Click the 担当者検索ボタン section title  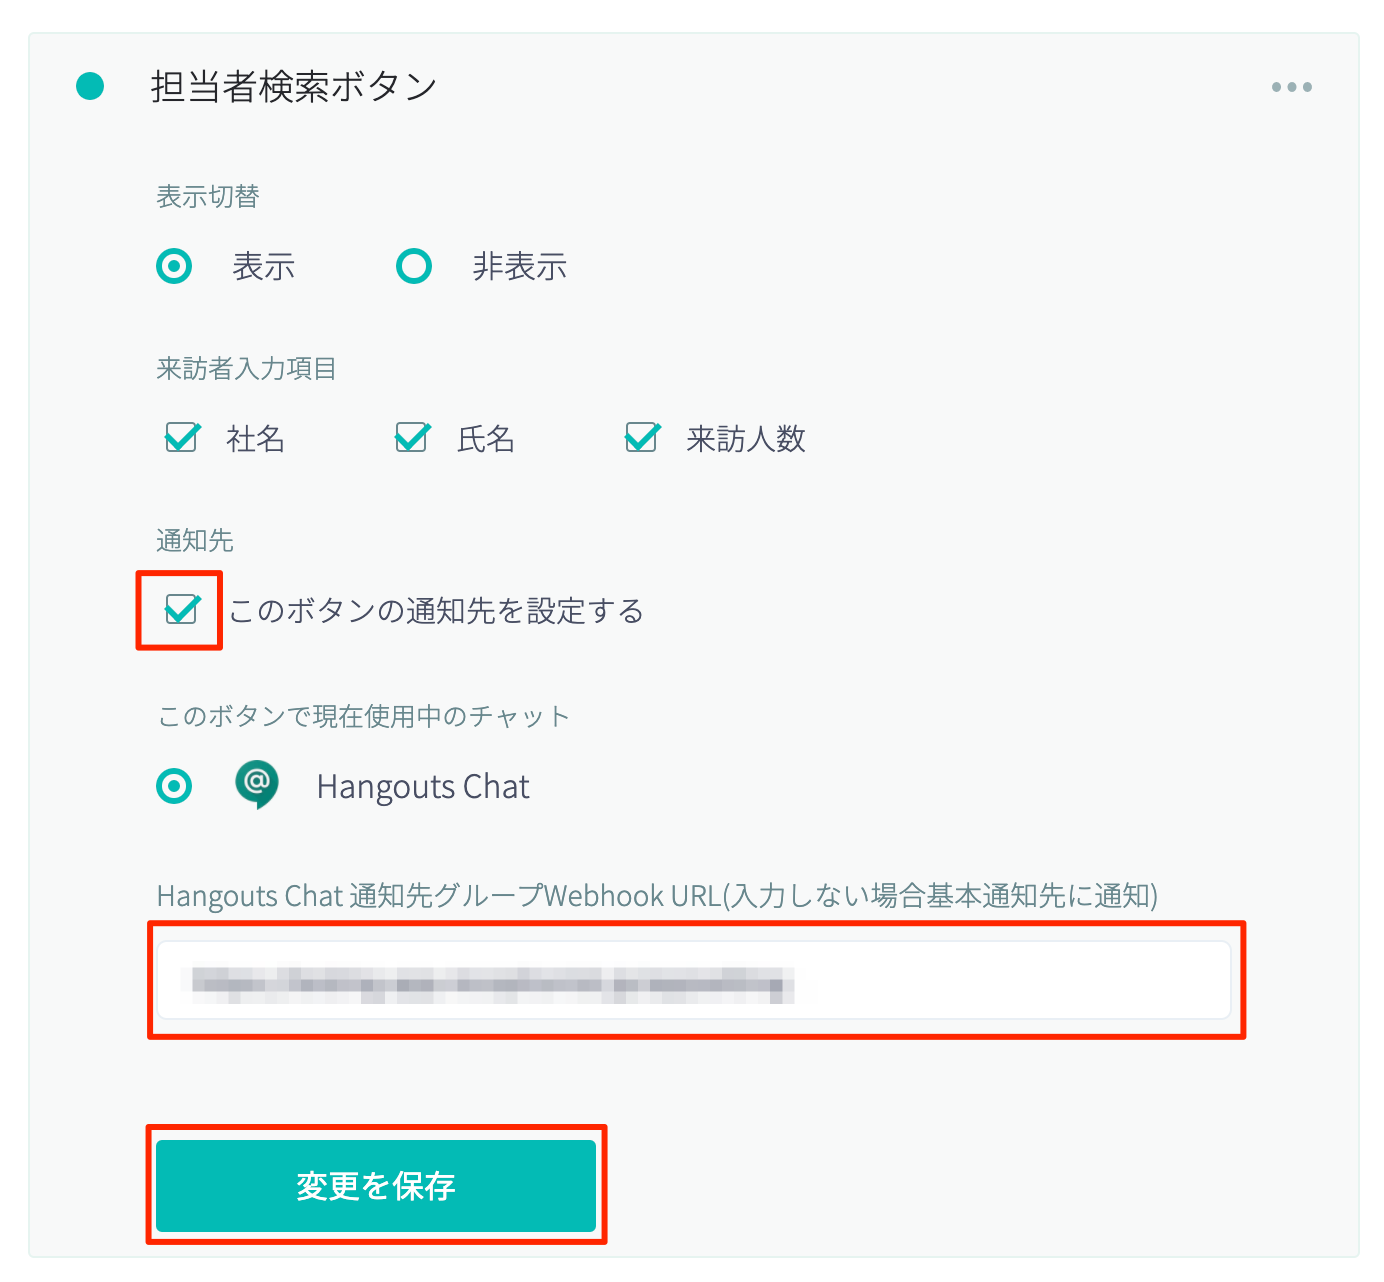click(293, 87)
